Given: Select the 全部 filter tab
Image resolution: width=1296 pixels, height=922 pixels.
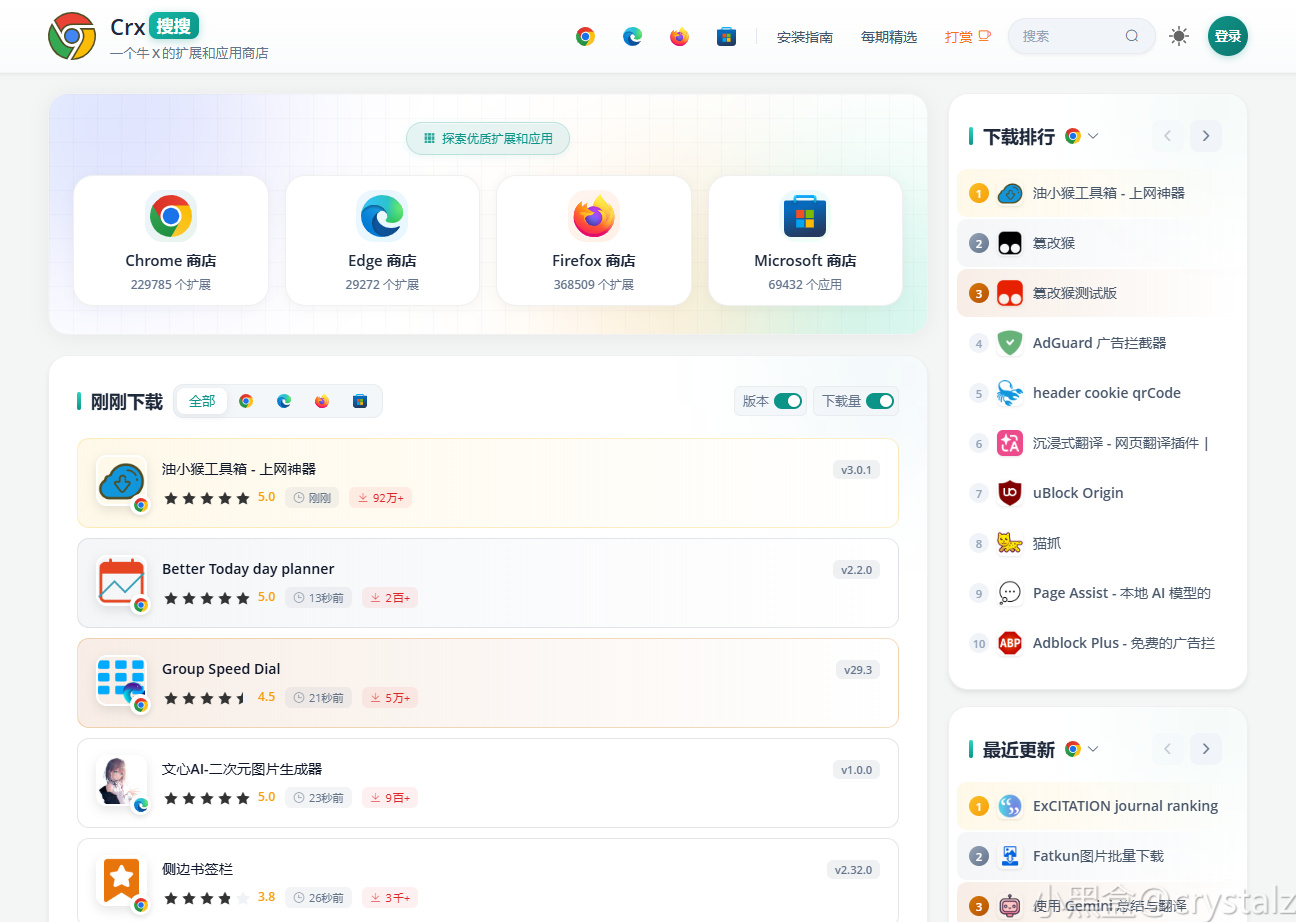Looking at the screenshot, I should click(202, 401).
